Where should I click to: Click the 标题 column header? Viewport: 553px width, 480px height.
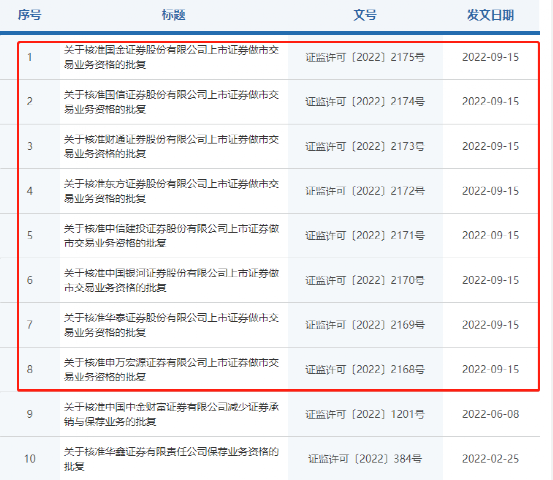pos(174,15)
